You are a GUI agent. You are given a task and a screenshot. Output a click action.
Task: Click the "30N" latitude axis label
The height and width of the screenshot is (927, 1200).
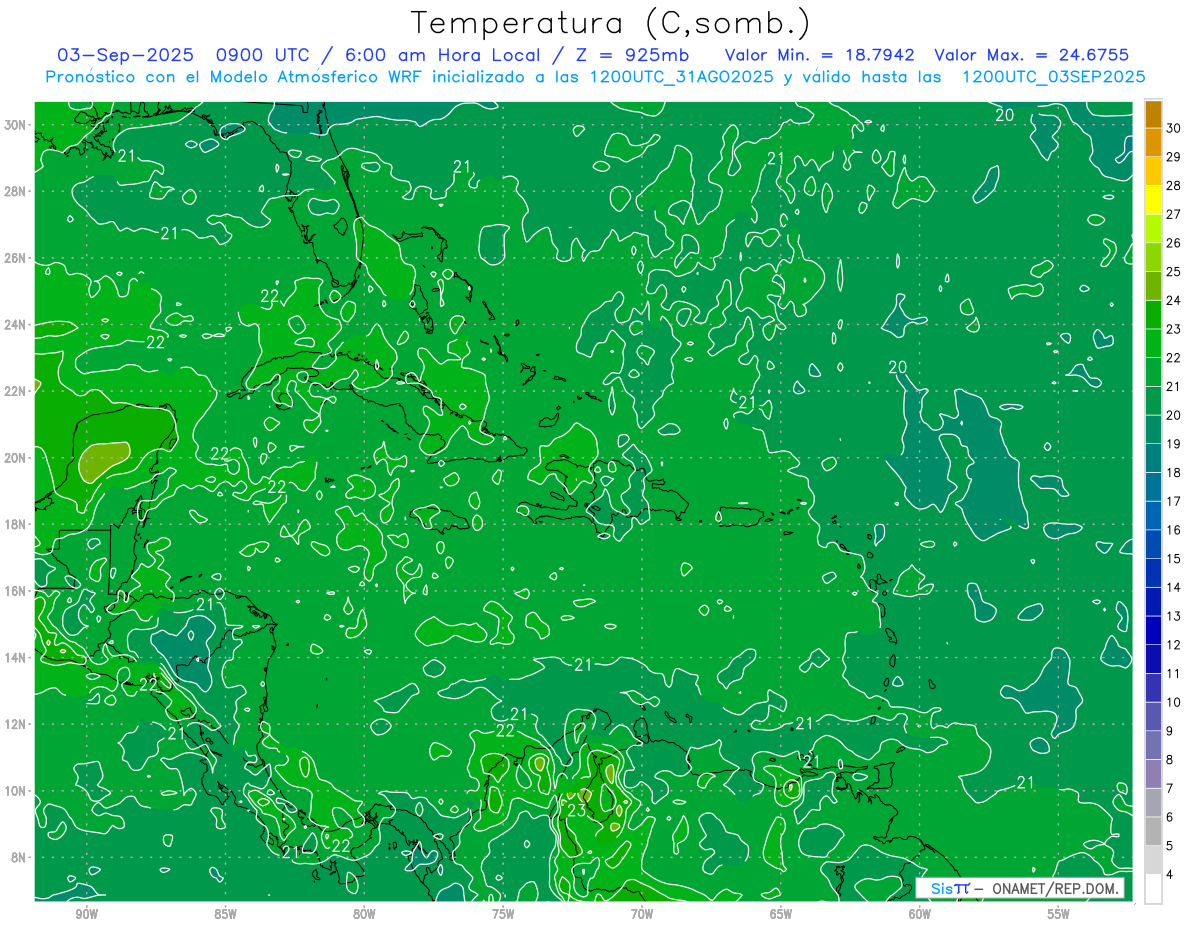tap(16, 124)
